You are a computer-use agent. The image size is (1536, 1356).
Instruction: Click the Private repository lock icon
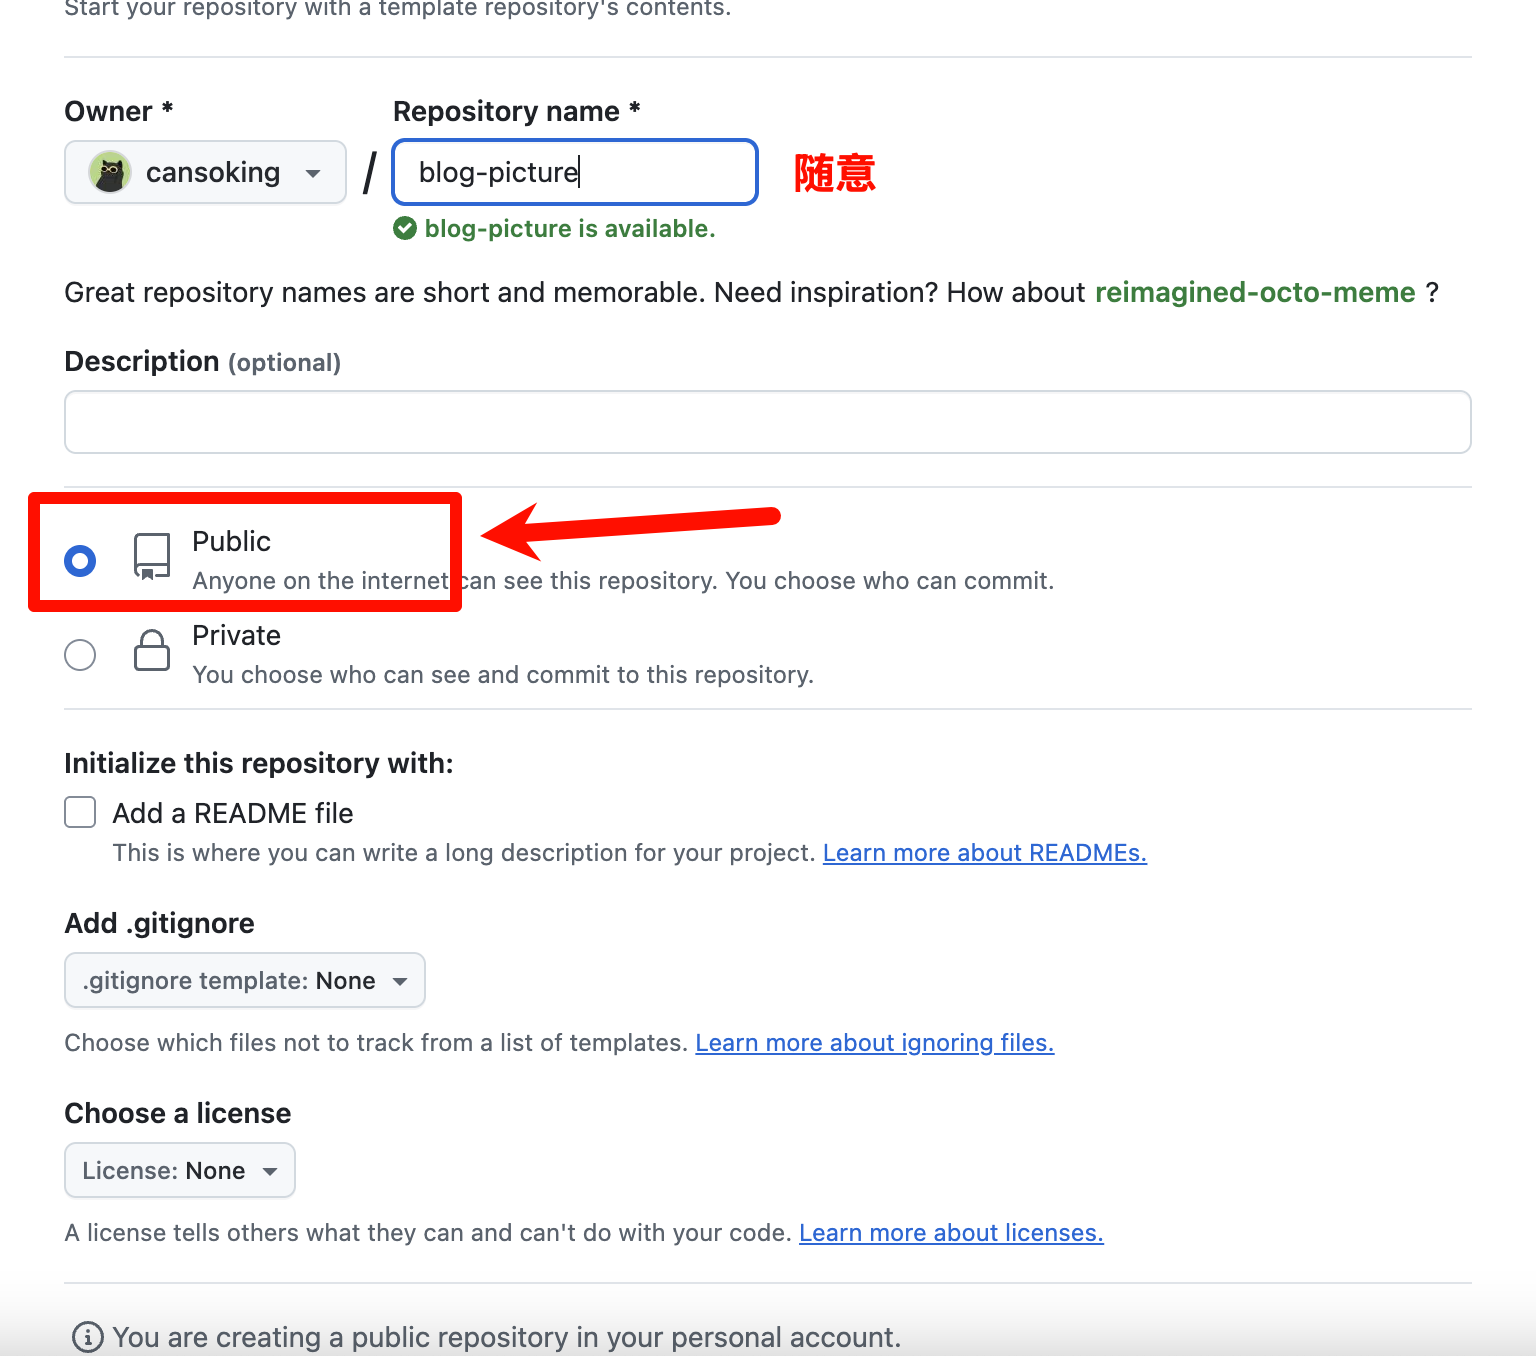coord(152,651)
